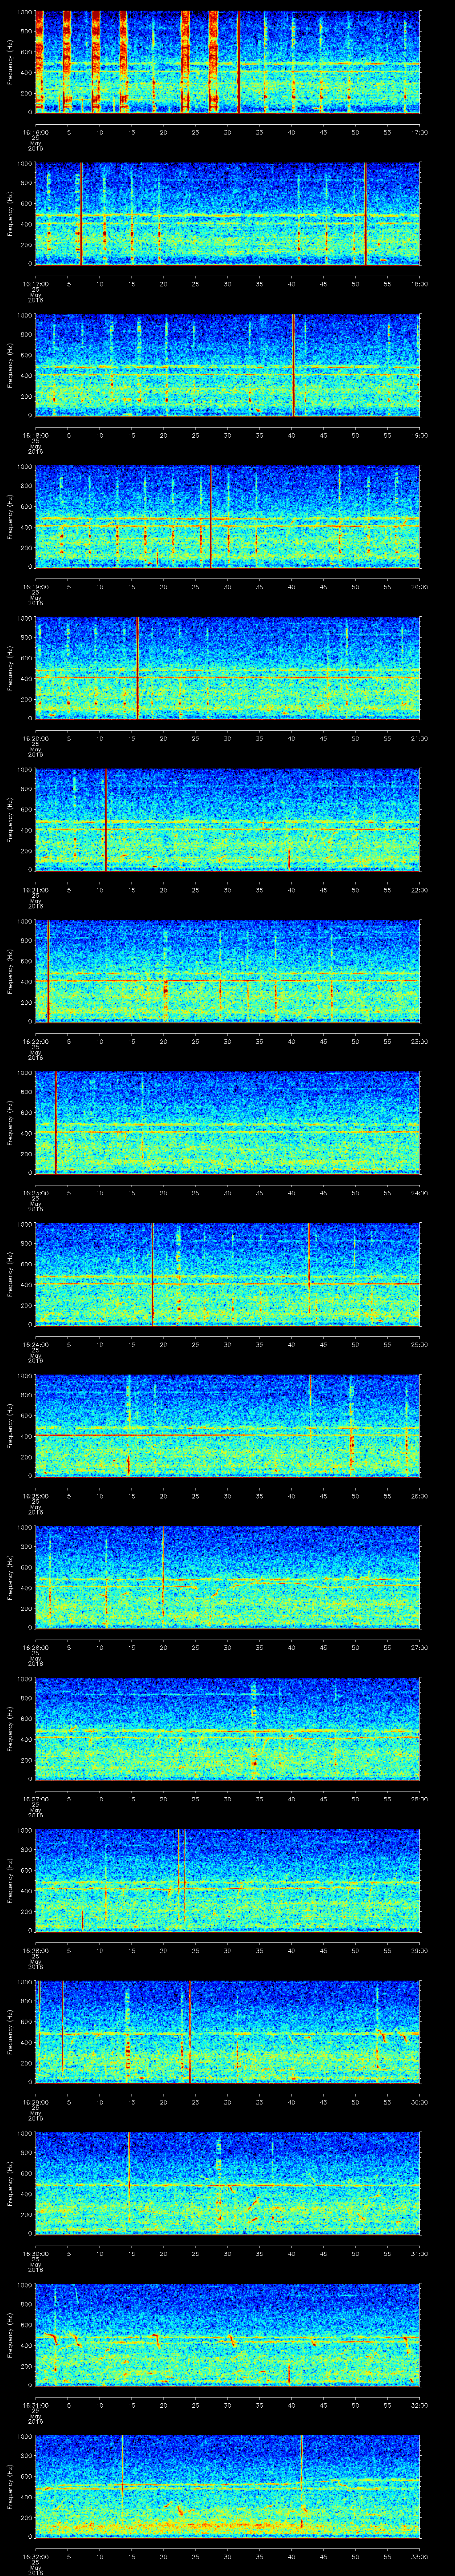Click the 16:22:00 start time label
The image size is (455, 2576).
[36, 1041]
